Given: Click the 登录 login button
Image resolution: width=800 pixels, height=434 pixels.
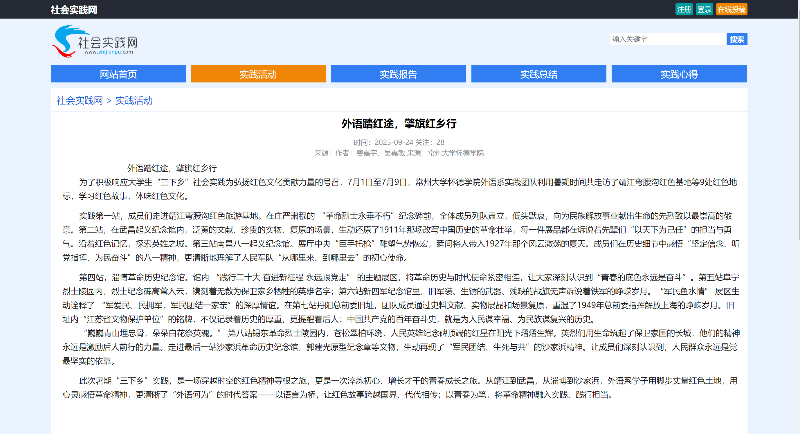Looking at the screenshot, I should [x=704, y=9].
